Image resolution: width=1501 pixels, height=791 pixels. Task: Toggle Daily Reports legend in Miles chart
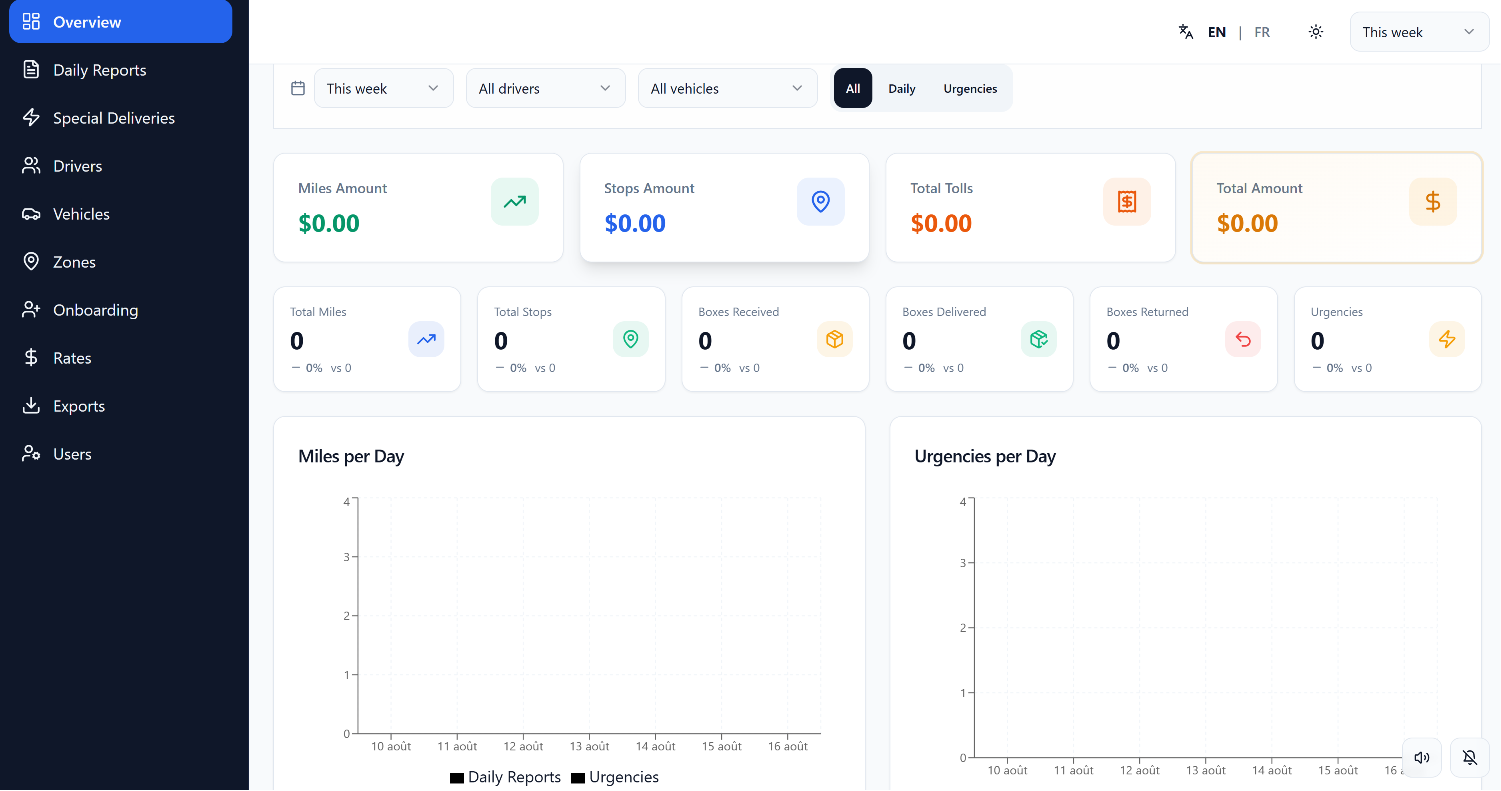506,777
